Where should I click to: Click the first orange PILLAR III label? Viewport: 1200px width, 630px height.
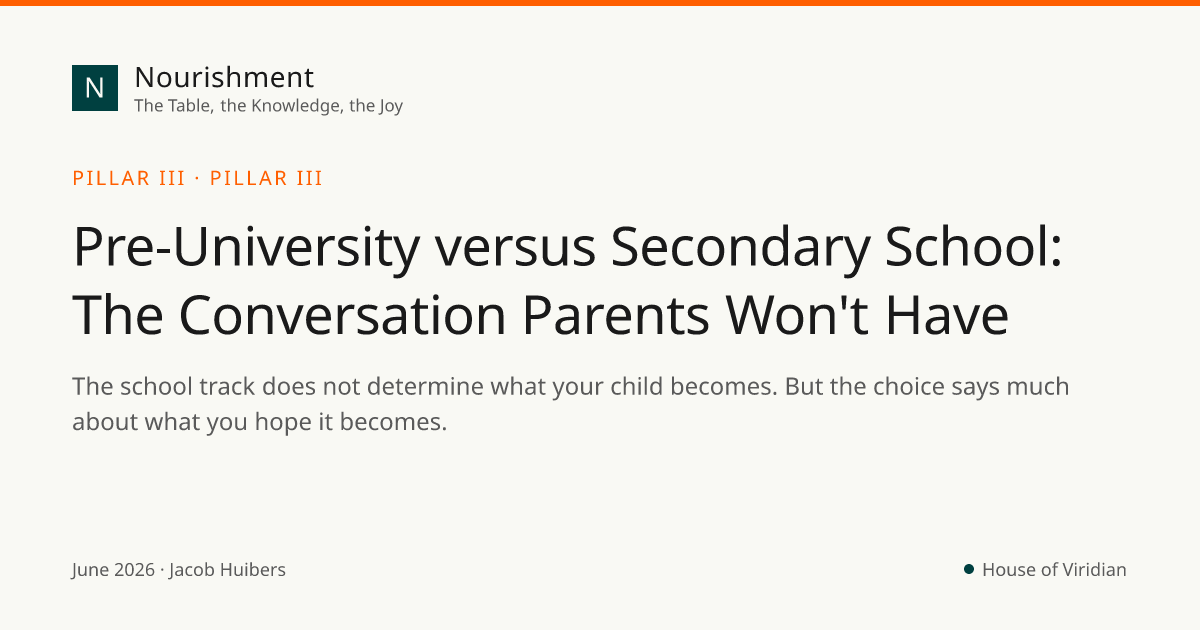coord(129,179)
